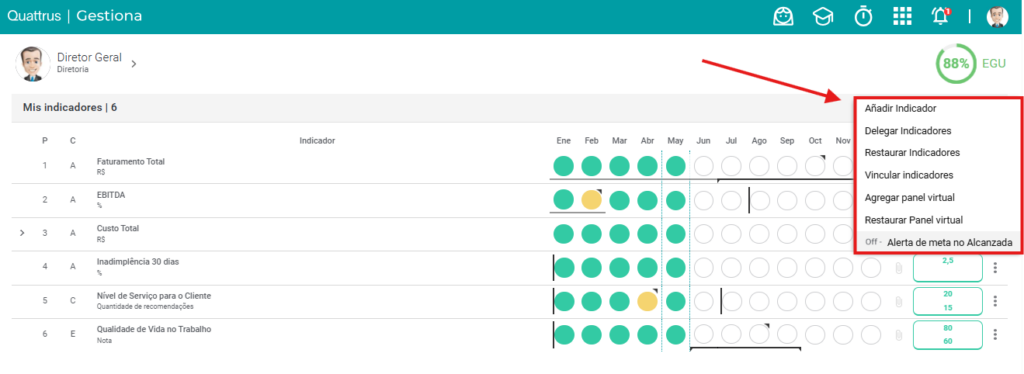Screen dimensions: 1024x374
Task: Open the user avatar in the top bar
Action: pyautogui.click(x=997, y=17)
